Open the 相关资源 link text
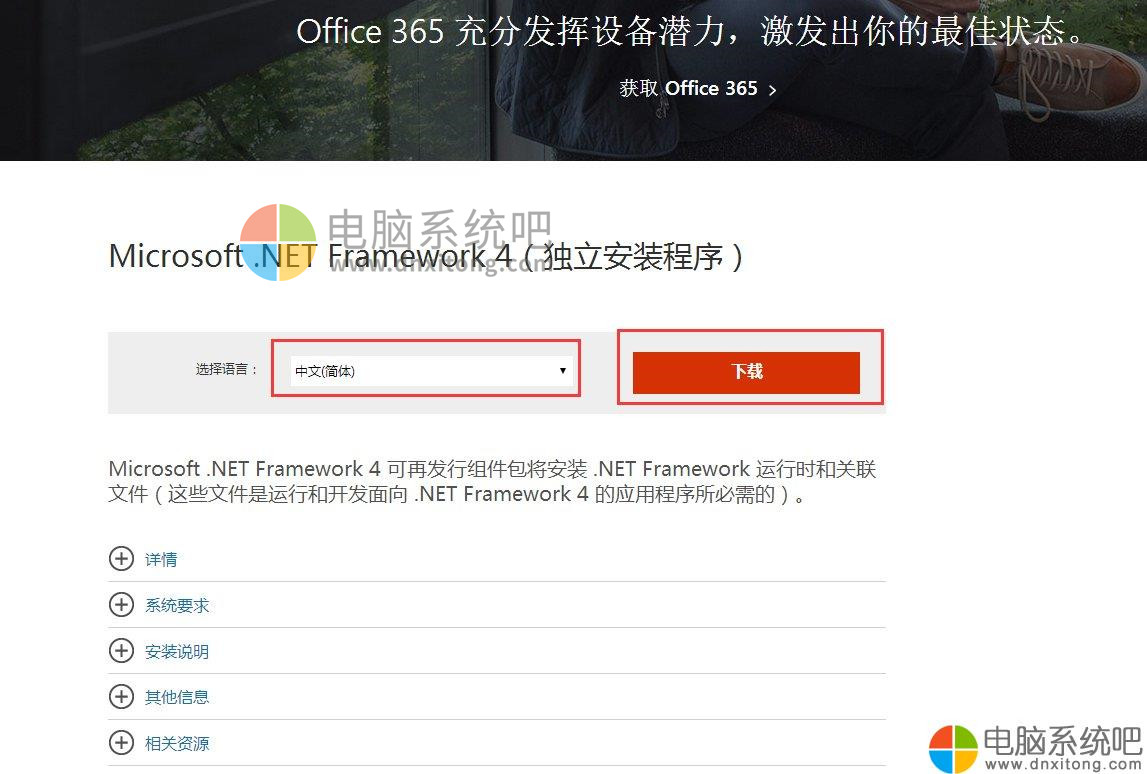The width and height of the screenshot is (1147, 774). (x=177, y=744)
